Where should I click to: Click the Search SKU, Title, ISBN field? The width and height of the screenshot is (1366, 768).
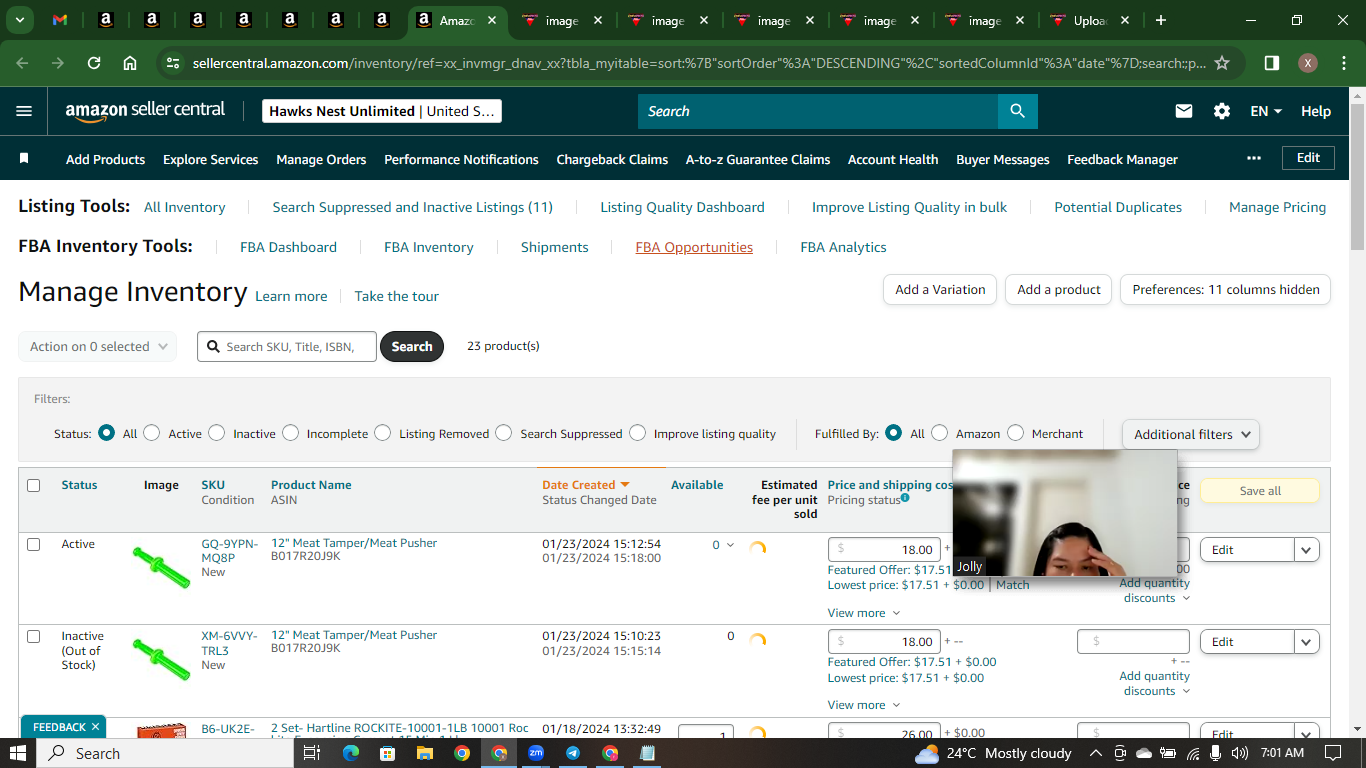point(287,347)
